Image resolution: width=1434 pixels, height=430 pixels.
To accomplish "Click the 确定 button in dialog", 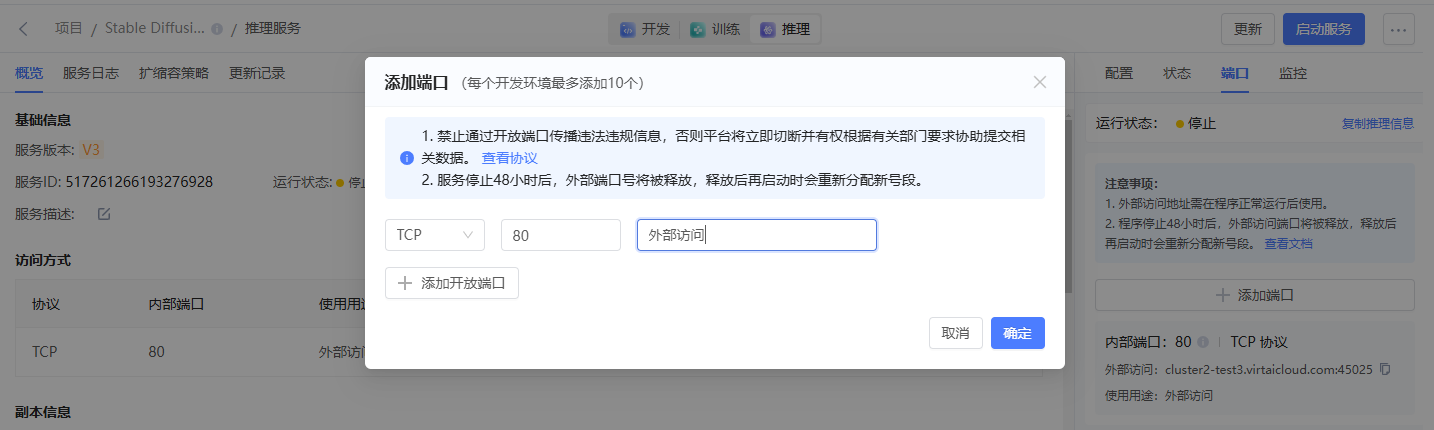I will [1017, 333].
